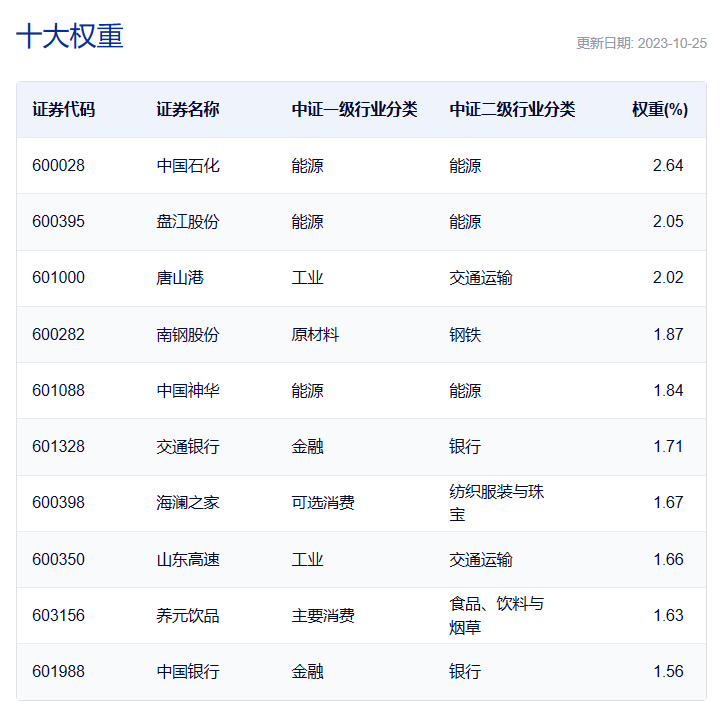The height and width of the screenshot is (710, 725).
Task: Click the 权重(%) column header
Action: [x=660, y=110]
